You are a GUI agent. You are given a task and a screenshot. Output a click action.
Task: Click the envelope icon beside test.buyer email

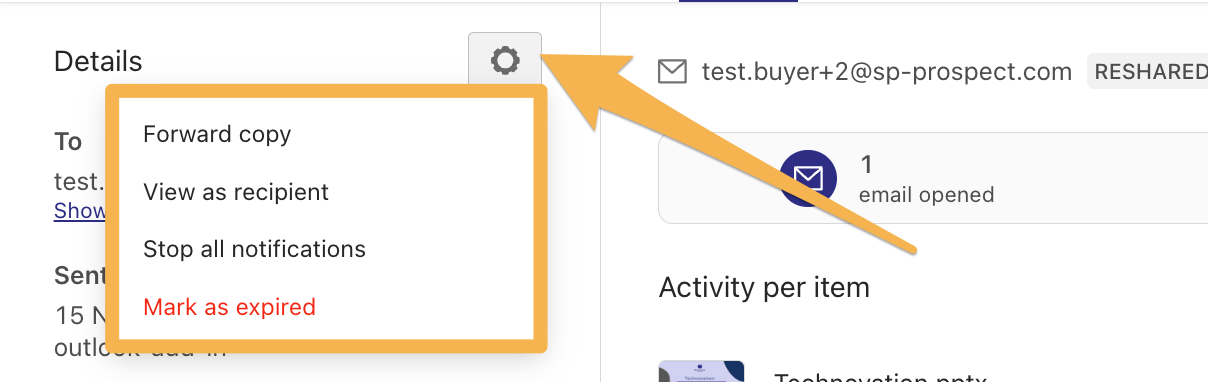tap(673, 72)
